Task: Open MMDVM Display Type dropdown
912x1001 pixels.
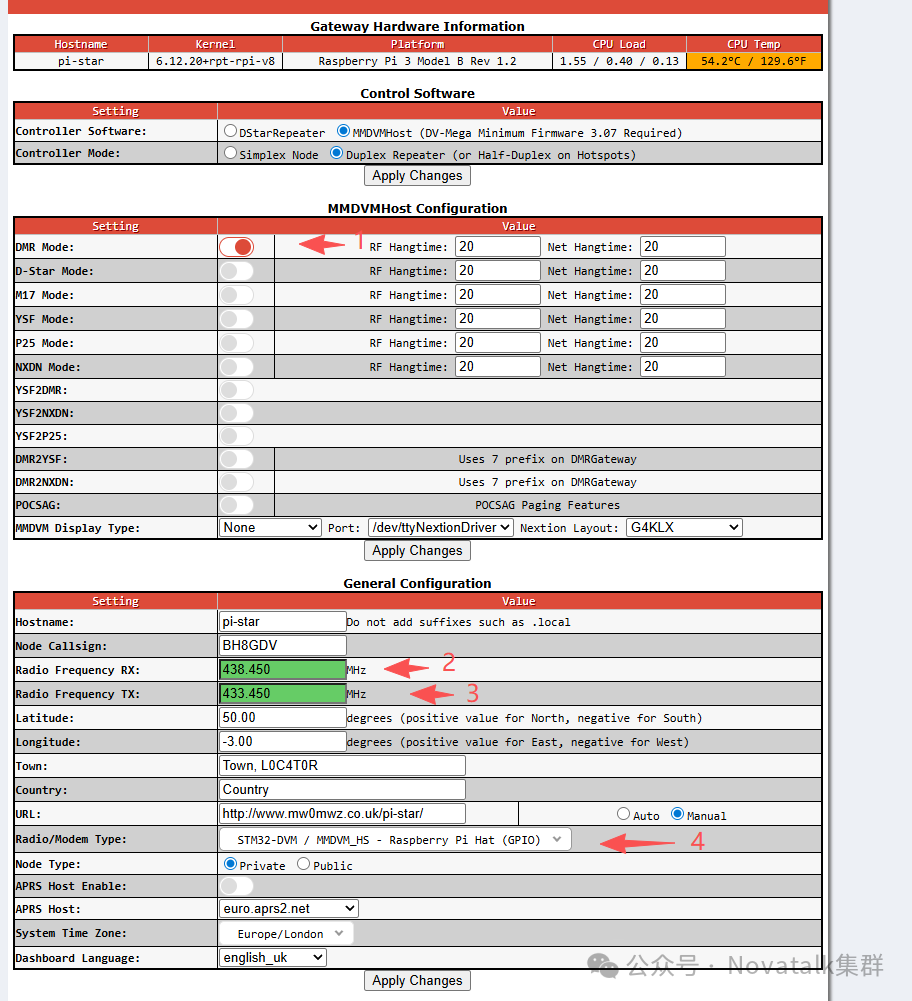Action: pyautogui.click(x=269, y=527)
